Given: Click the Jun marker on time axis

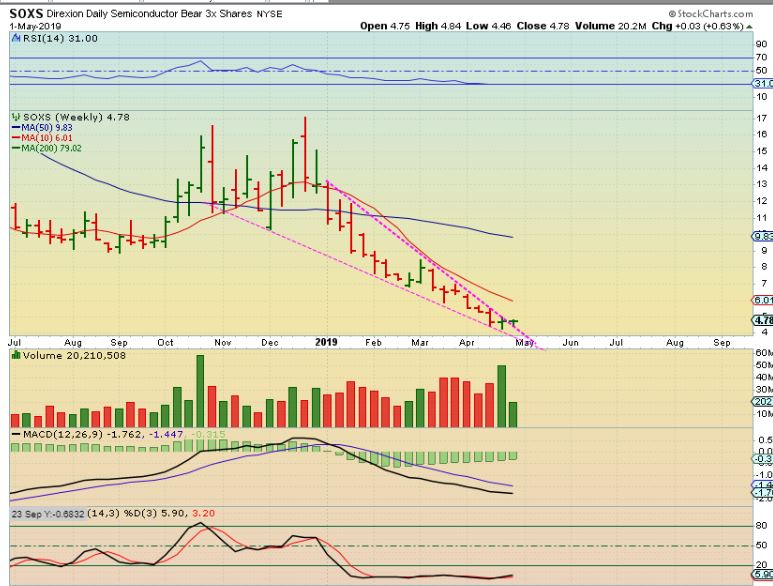Looking at the screenshot, I should click(x=570, y=342).
